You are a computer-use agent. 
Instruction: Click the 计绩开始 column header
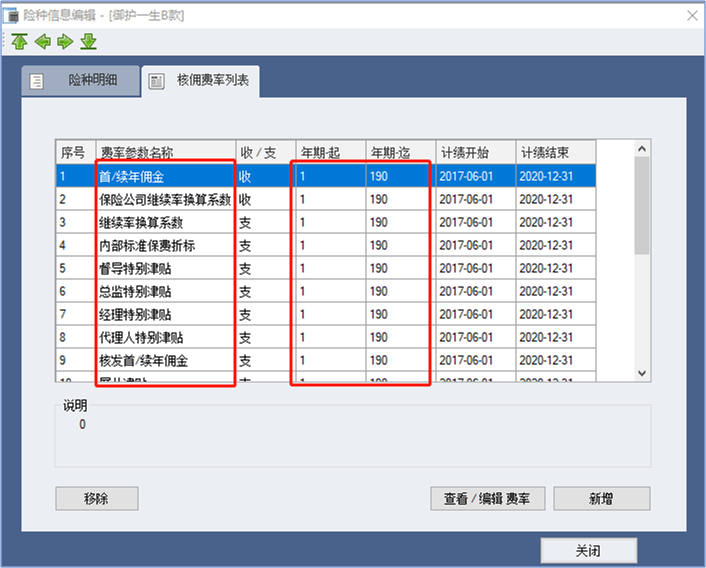click(474, 152)
